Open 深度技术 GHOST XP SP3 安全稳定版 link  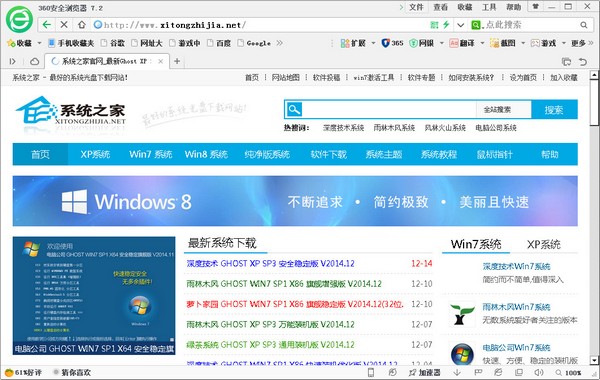point(271,263)
